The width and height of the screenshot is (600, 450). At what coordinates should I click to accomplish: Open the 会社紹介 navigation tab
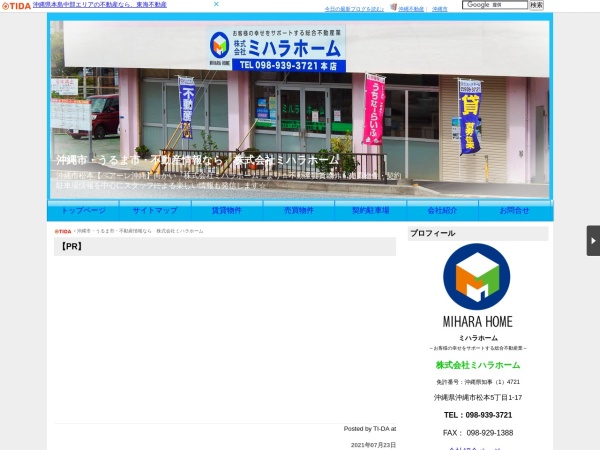click(x=442, y=210)
